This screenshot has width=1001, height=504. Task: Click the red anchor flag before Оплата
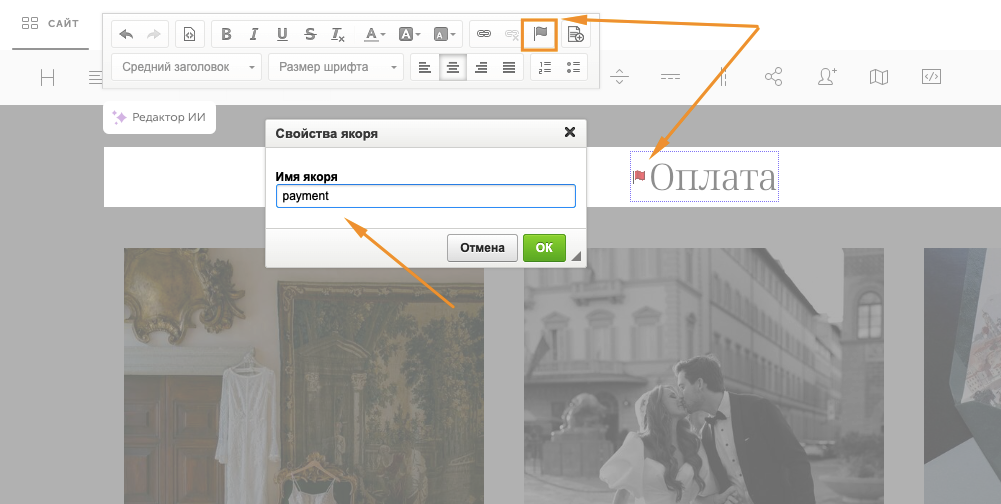(x=639, y=176)
